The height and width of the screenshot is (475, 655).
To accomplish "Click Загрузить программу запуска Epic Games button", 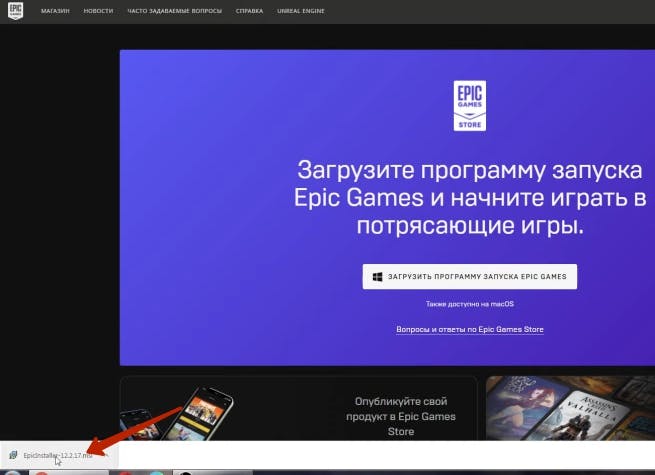I will [470, 277].
